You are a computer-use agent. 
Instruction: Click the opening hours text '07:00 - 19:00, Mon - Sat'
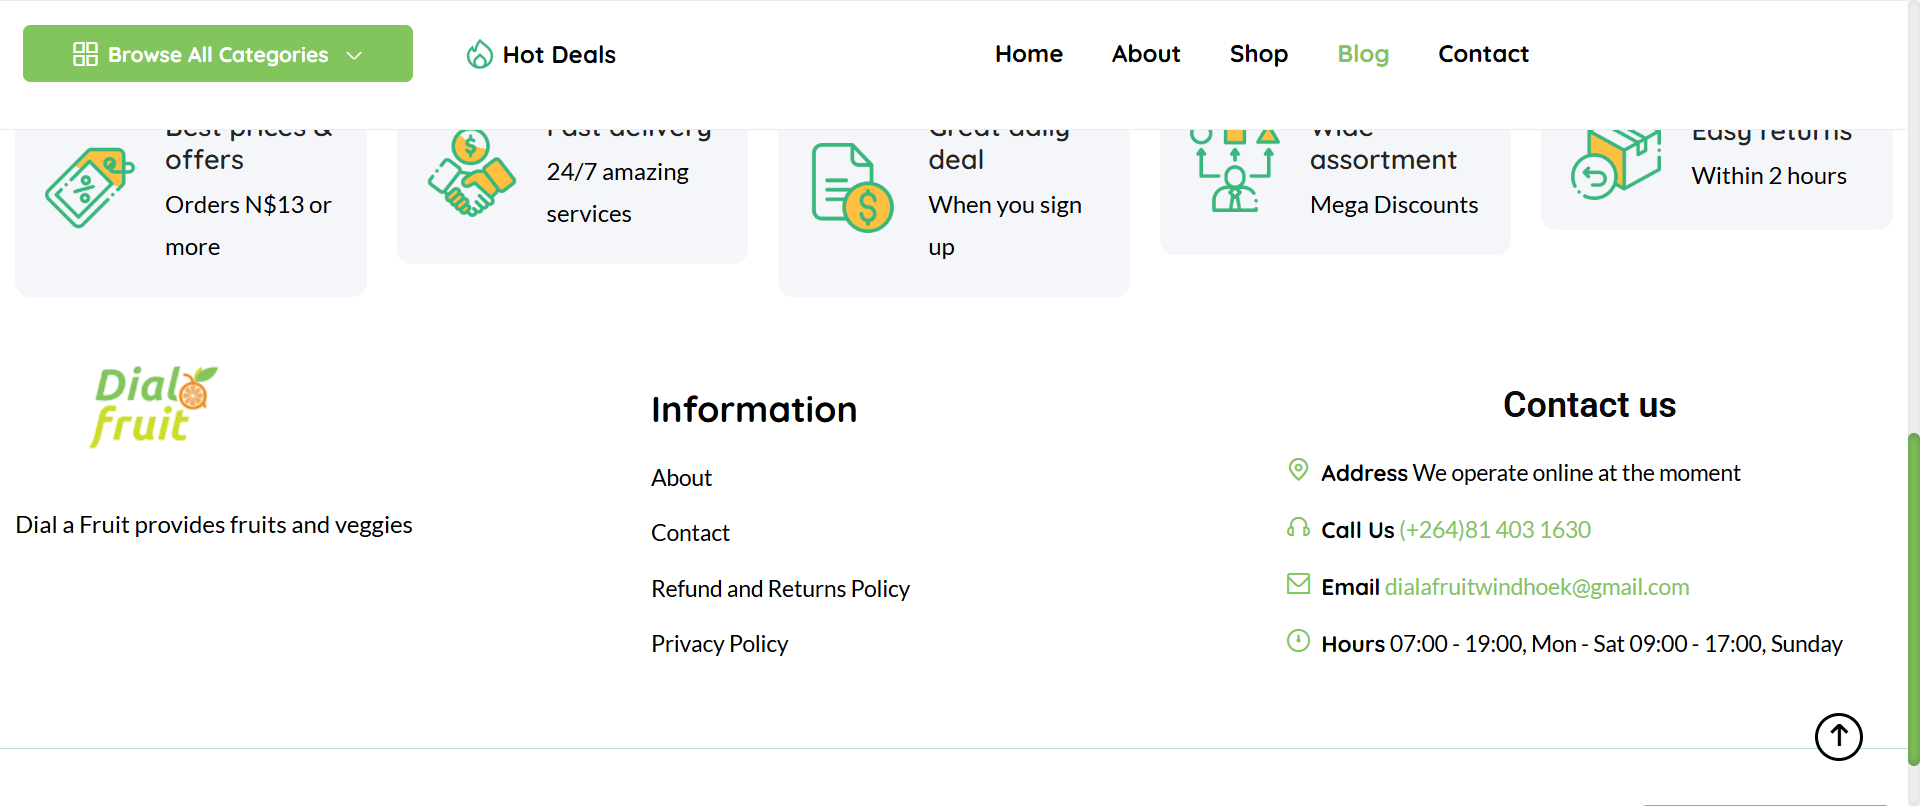pos(1507,644)
